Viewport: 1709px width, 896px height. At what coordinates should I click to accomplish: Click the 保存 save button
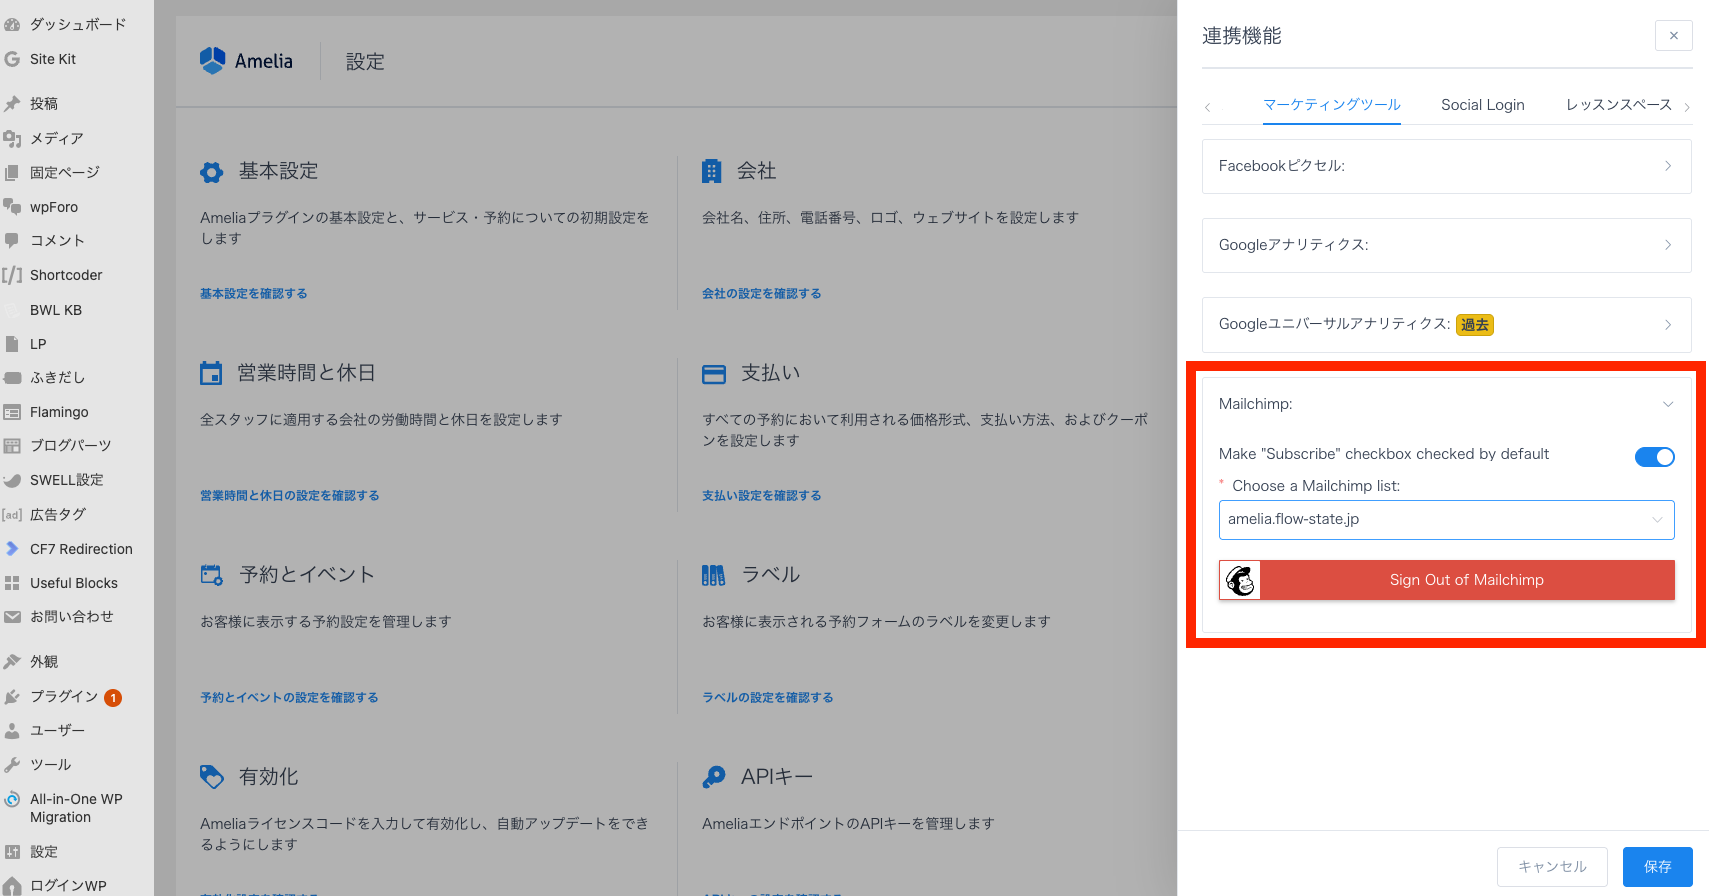[1657, 867]
